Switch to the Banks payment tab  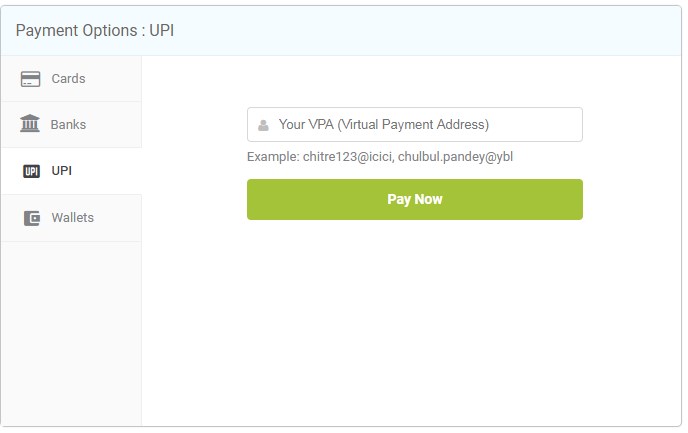[71, 125]
